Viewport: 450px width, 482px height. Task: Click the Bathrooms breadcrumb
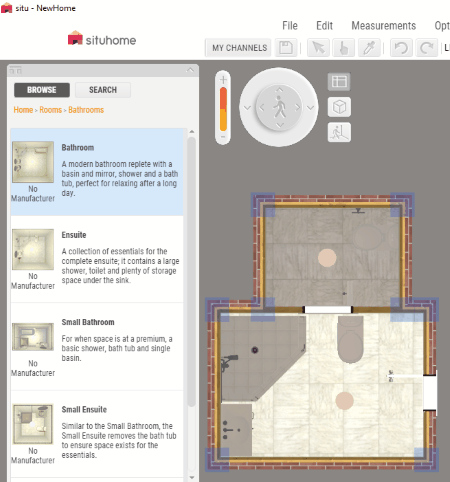pyautogui.click(x=86, y=110)
